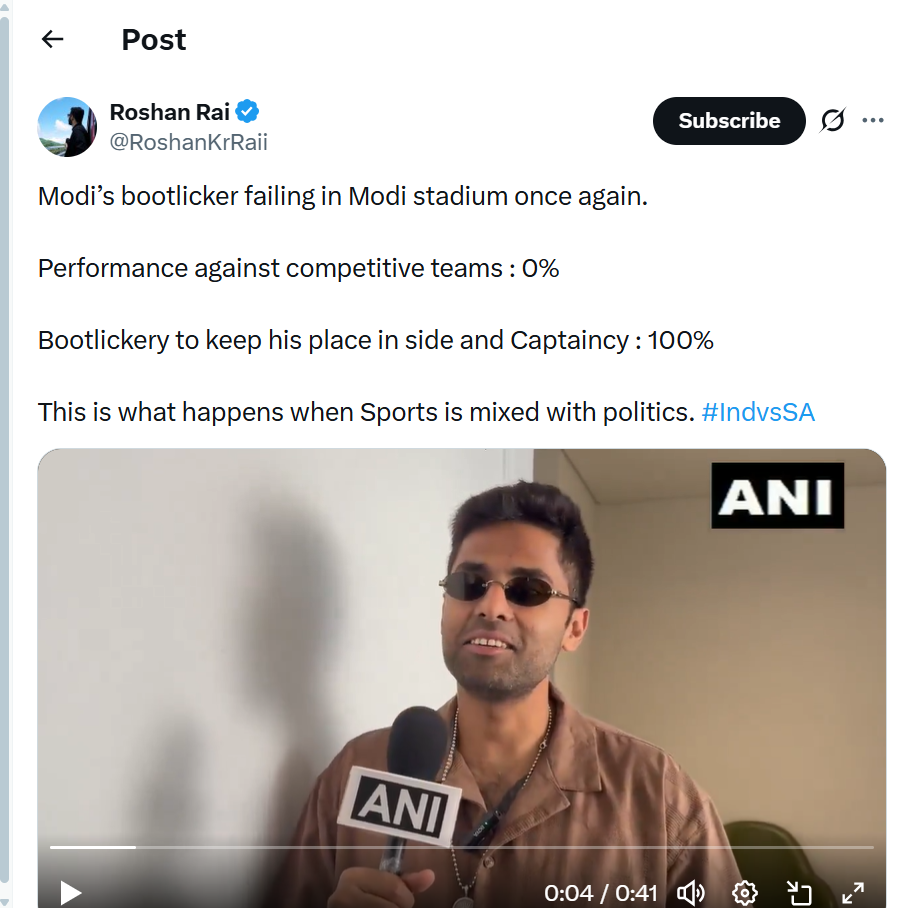
Task: Click the blue verified badge
Action: (248, 112)
